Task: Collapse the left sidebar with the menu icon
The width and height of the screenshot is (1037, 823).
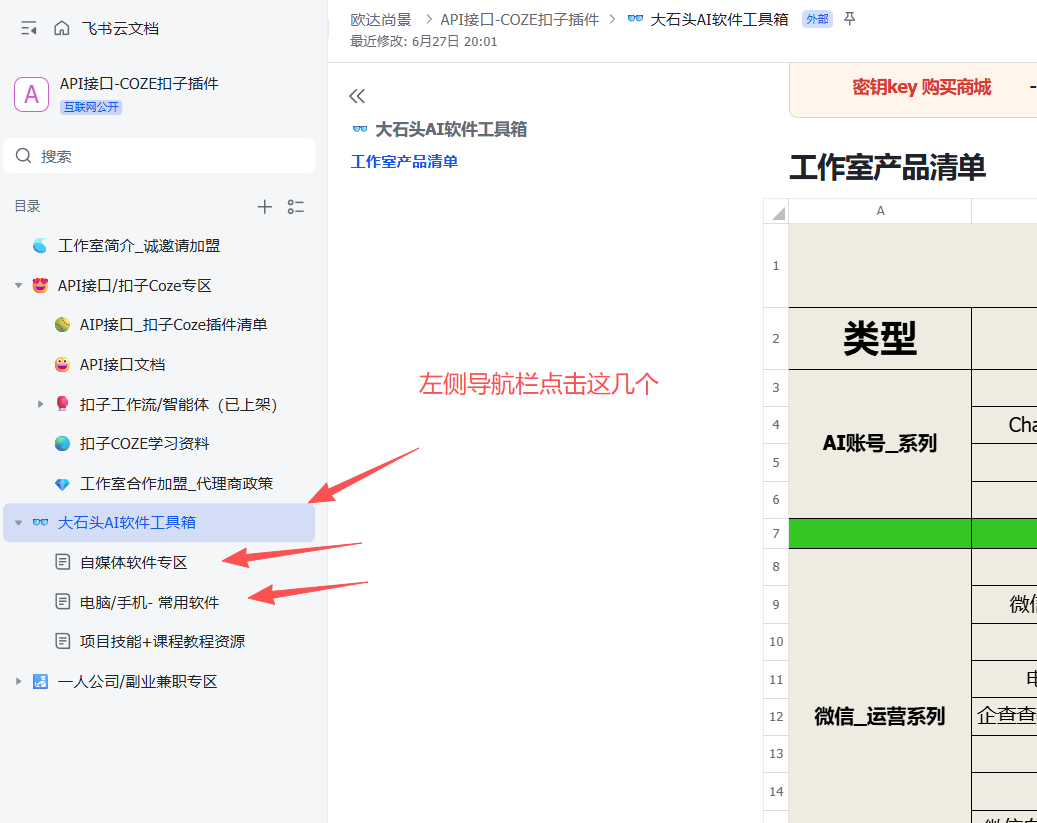Action: (x=28, y=28)
